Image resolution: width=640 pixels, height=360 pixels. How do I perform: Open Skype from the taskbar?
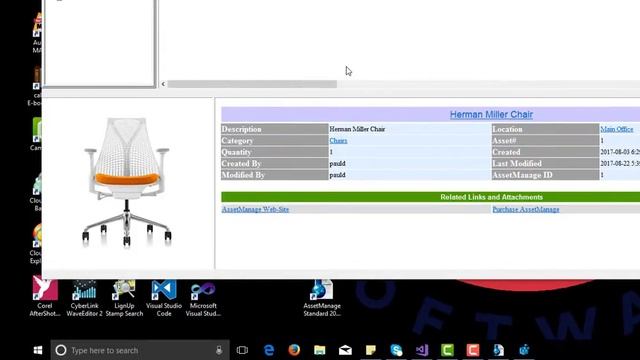click(396, 350)
